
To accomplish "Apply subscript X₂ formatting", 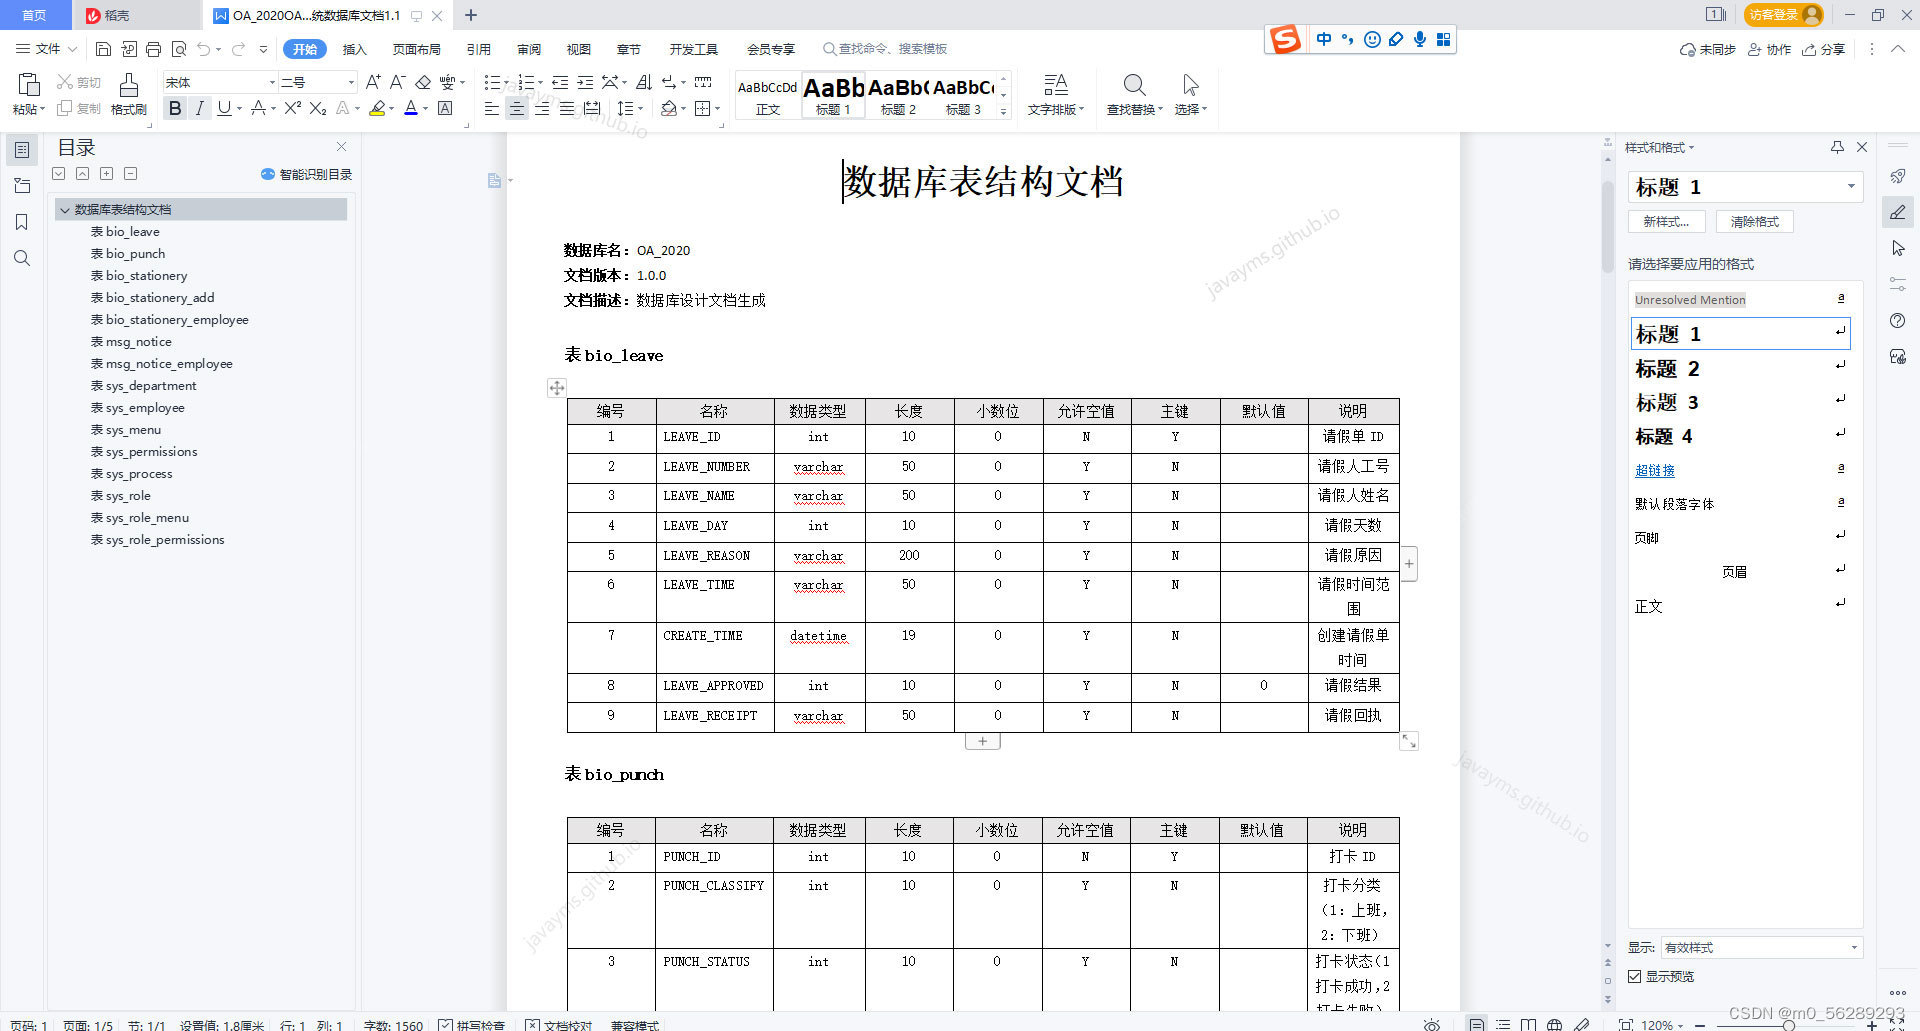I will point(318,108).
